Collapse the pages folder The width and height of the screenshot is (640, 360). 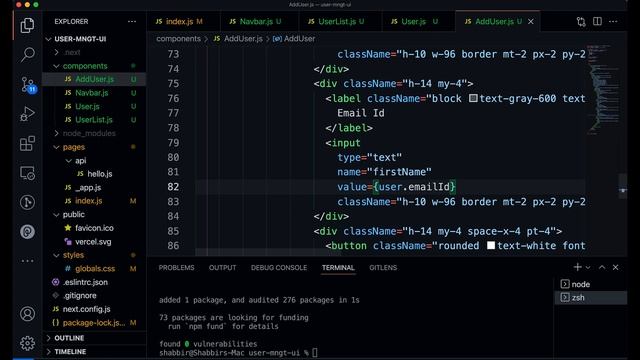pos(95,147)
